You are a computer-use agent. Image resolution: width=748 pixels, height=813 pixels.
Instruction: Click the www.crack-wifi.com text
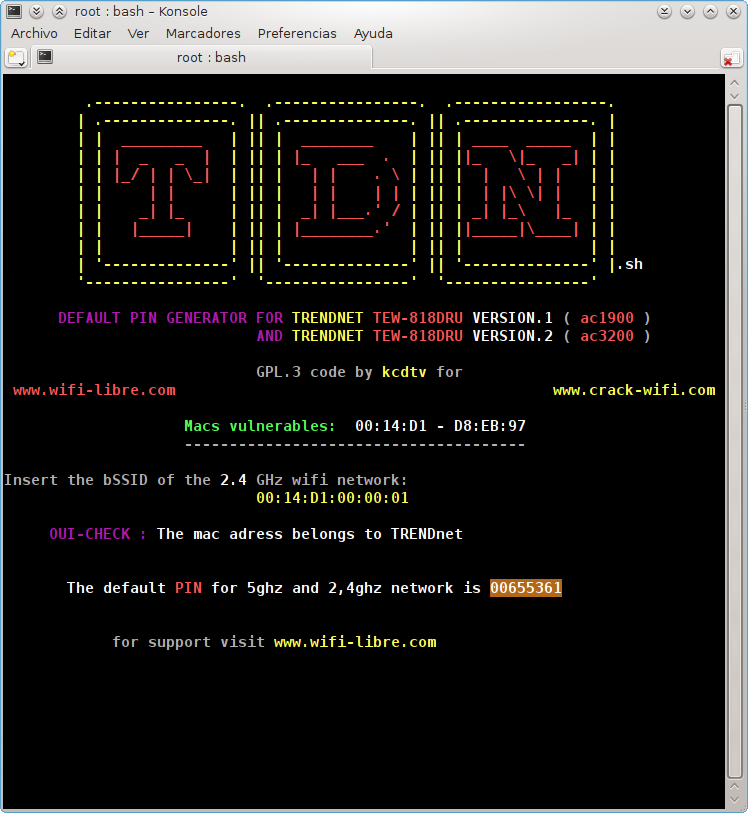pos(634,390)
